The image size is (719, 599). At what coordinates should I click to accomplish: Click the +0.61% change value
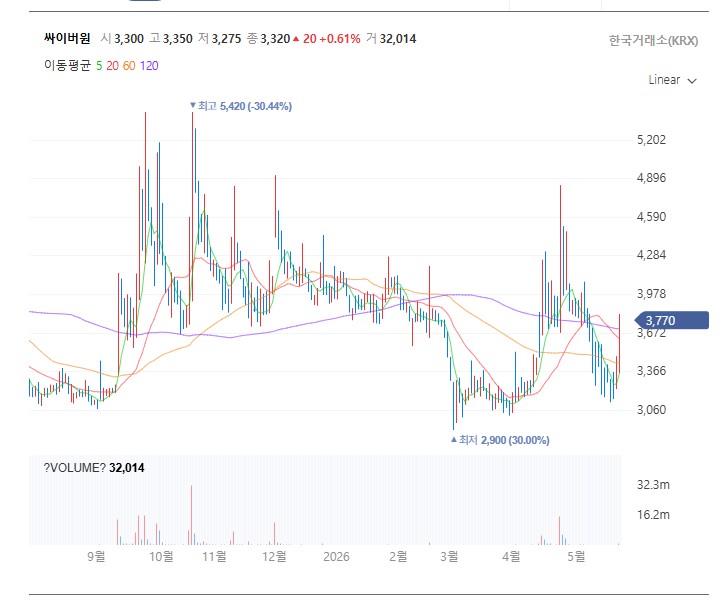point(340,39)
